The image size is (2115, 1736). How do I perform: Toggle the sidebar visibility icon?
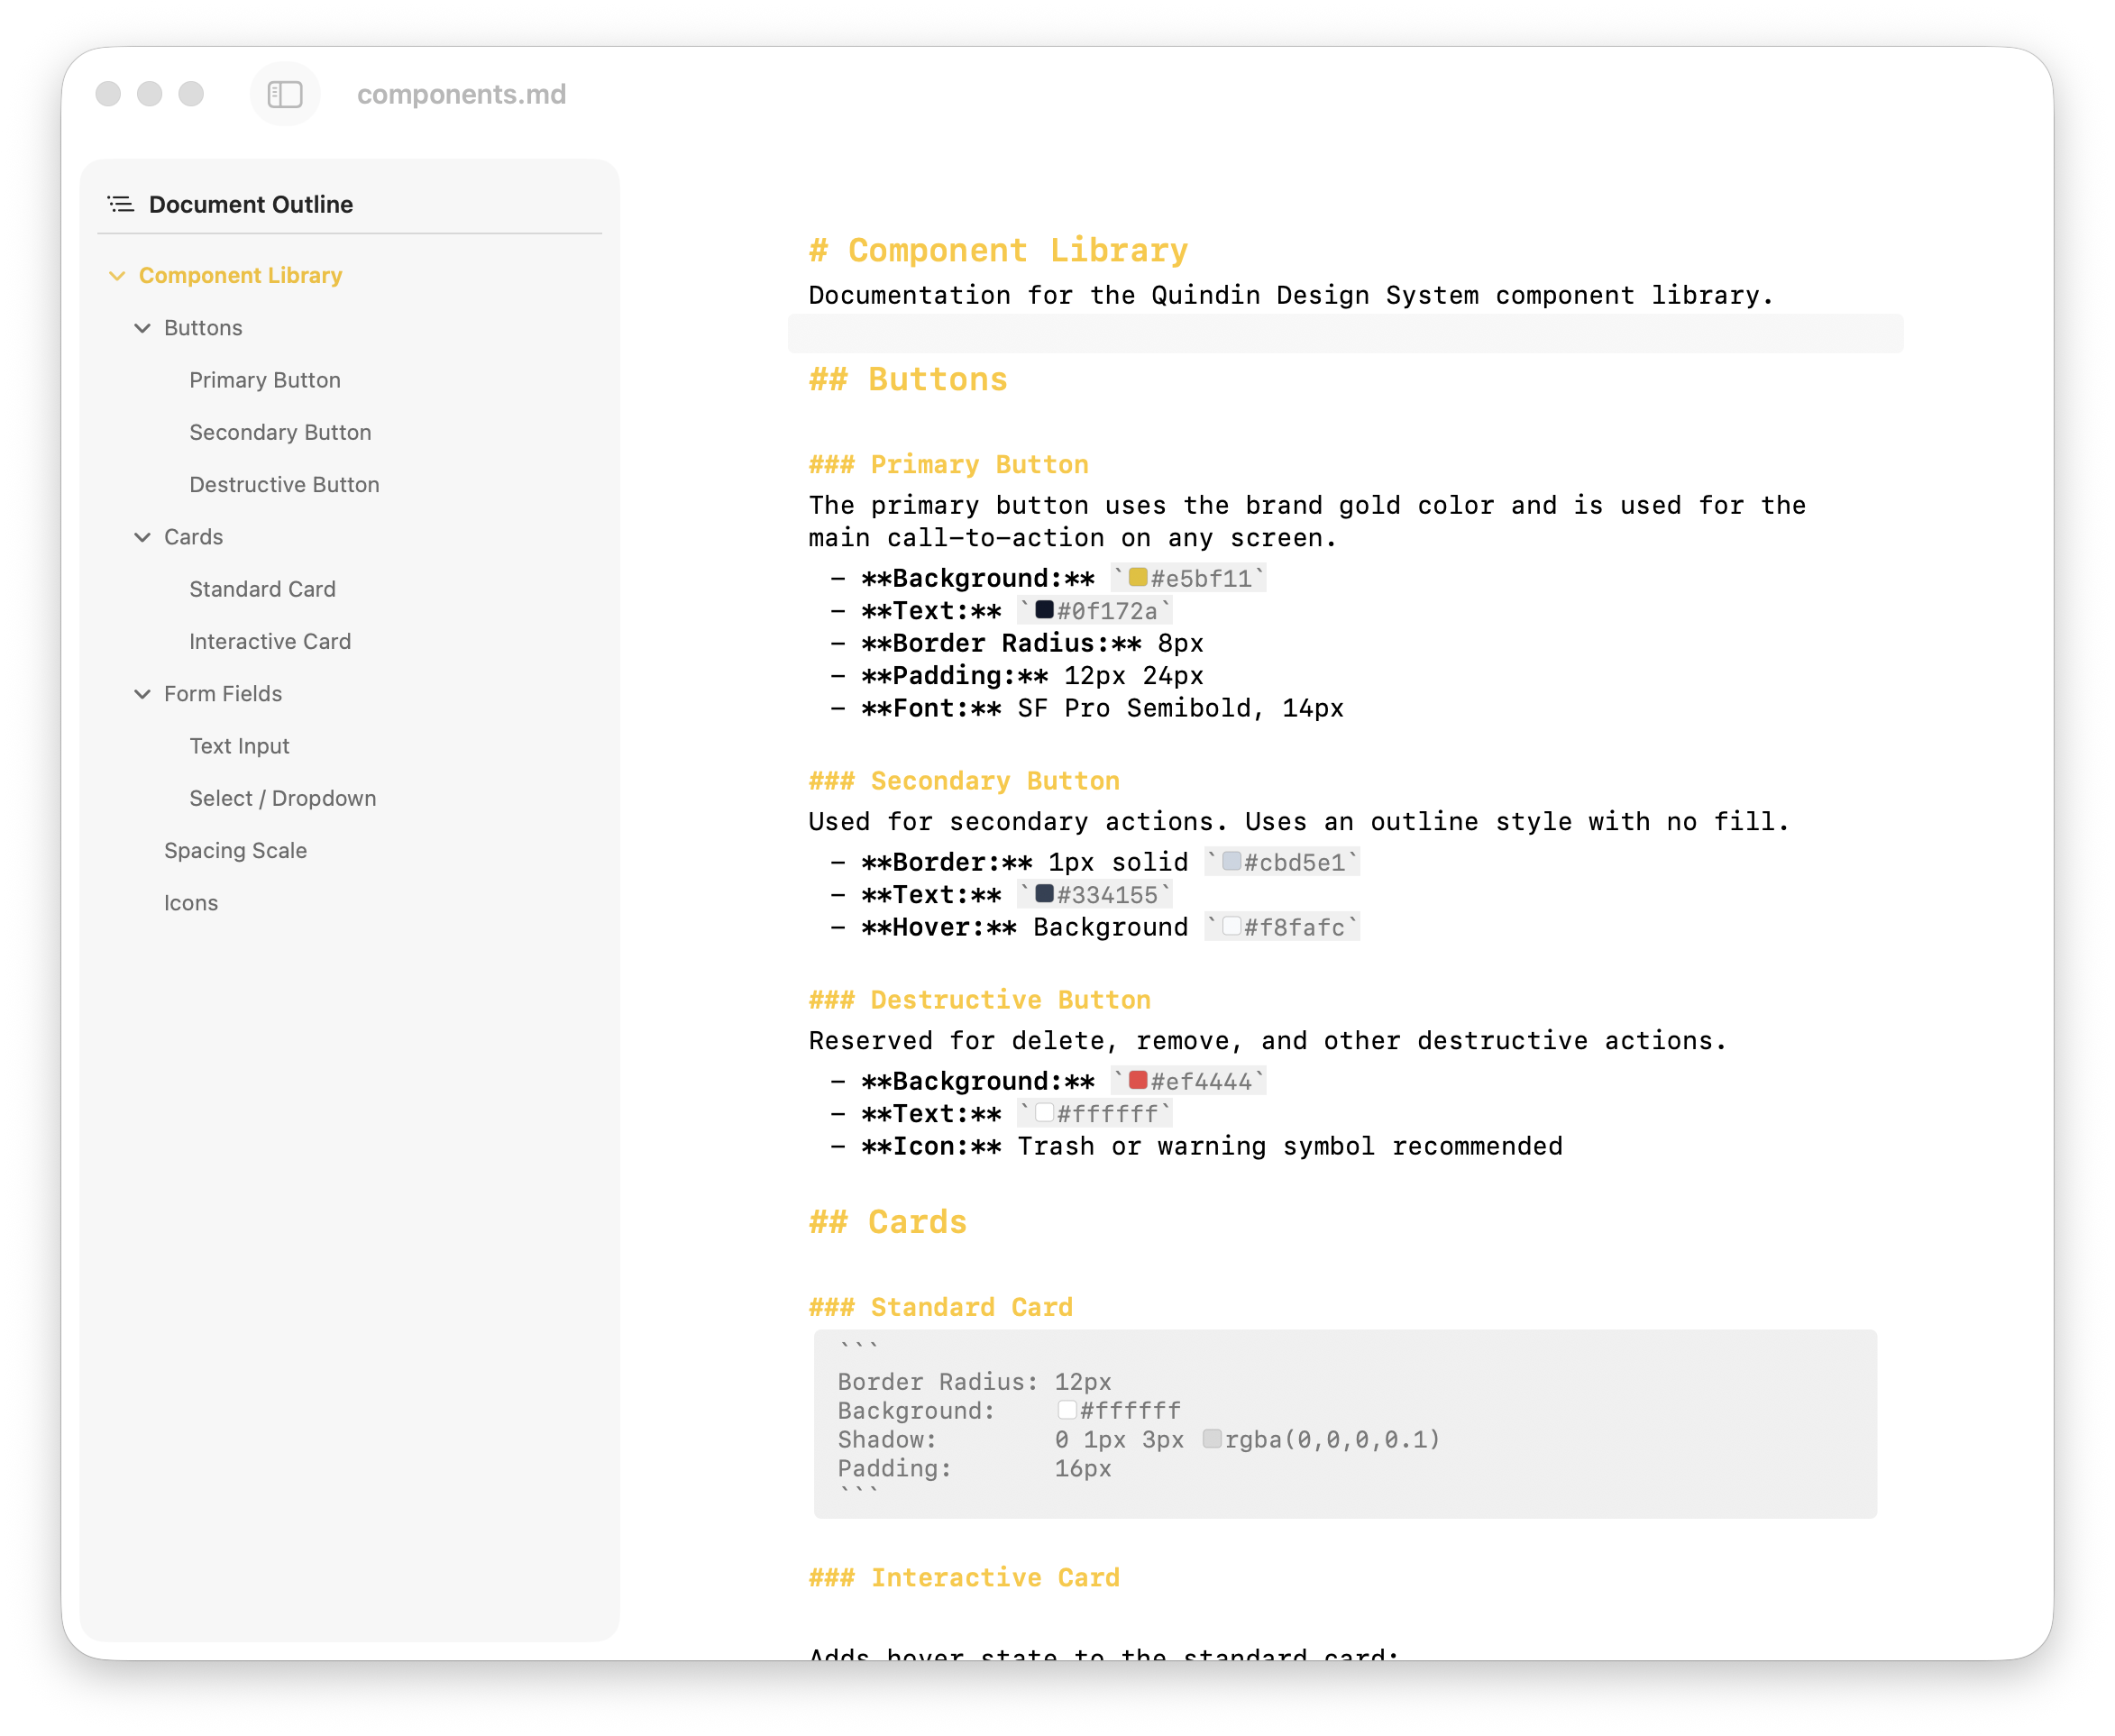coord(285,93)
